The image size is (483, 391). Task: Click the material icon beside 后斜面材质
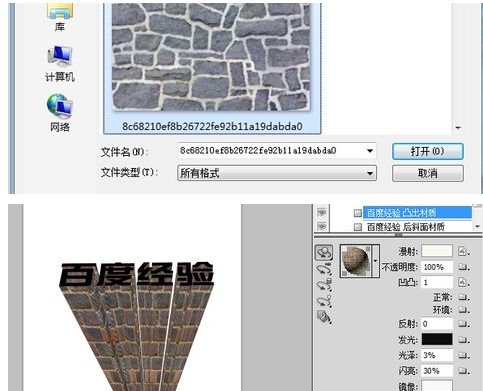pyautogui.click(x=358, y=227)
